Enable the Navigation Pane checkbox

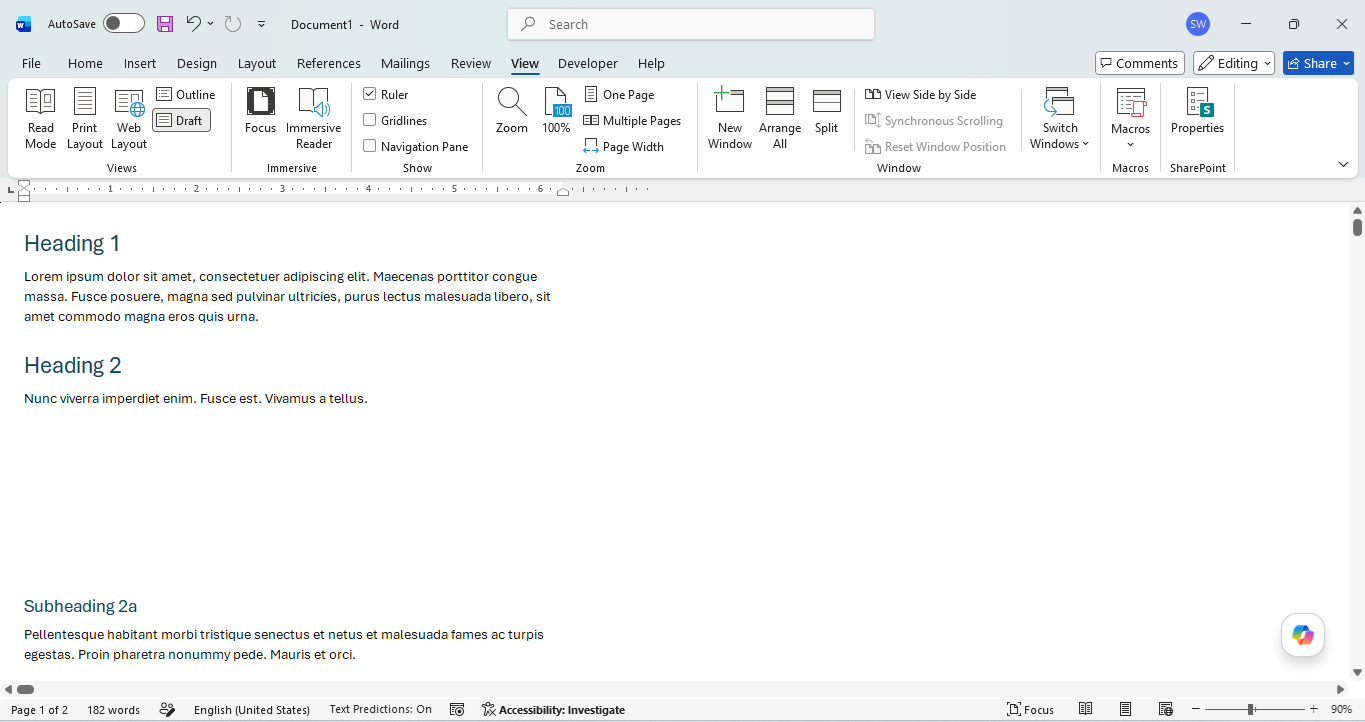(x=370, y=146)
